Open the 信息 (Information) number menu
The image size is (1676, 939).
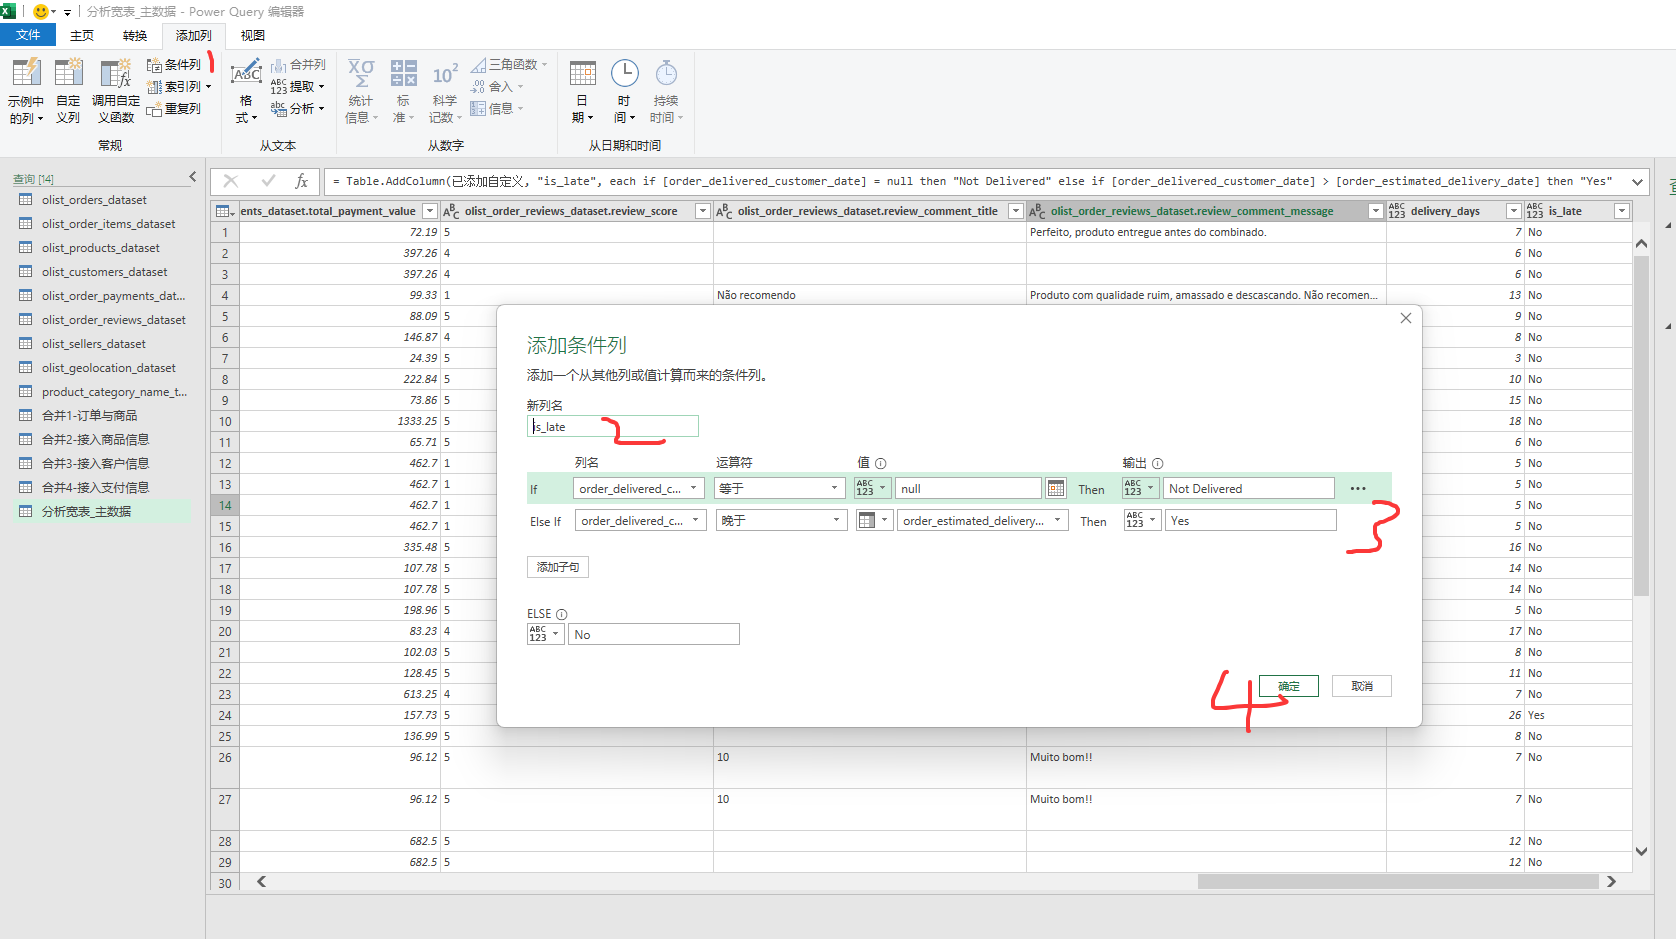click(x=497, y=109)
